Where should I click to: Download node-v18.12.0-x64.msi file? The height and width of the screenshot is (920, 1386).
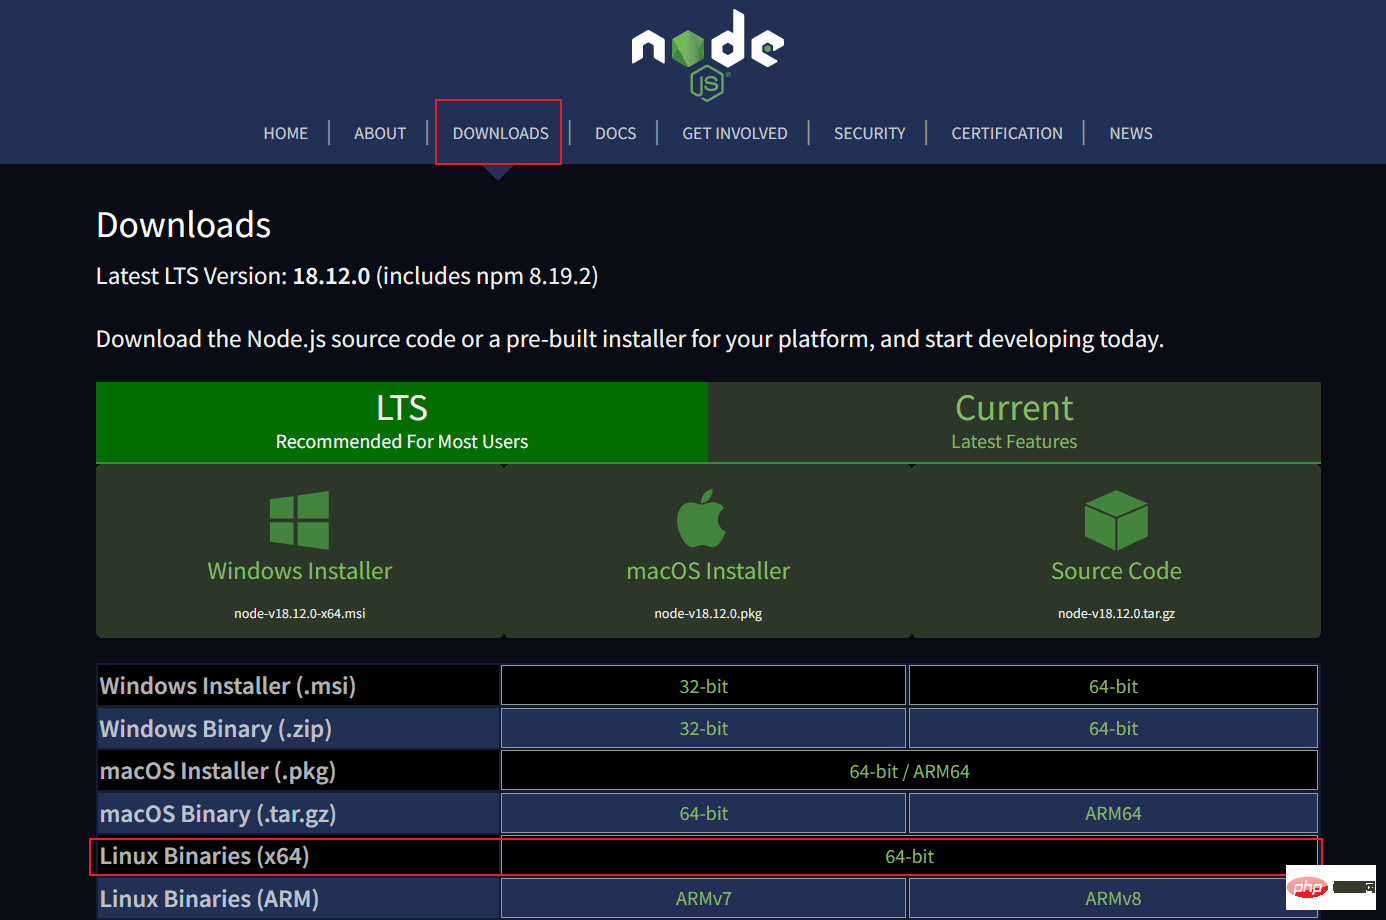coord(300,613)
